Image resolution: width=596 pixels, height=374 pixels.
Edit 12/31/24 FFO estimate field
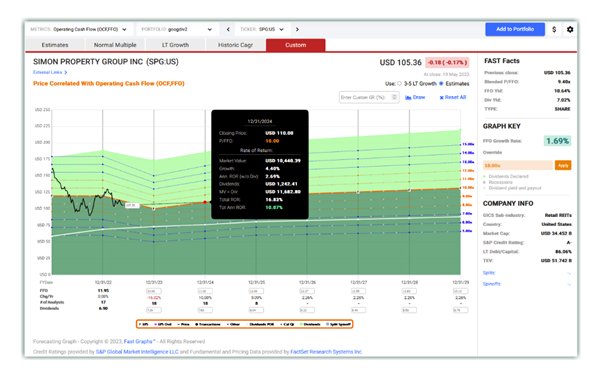coord(205,291)
